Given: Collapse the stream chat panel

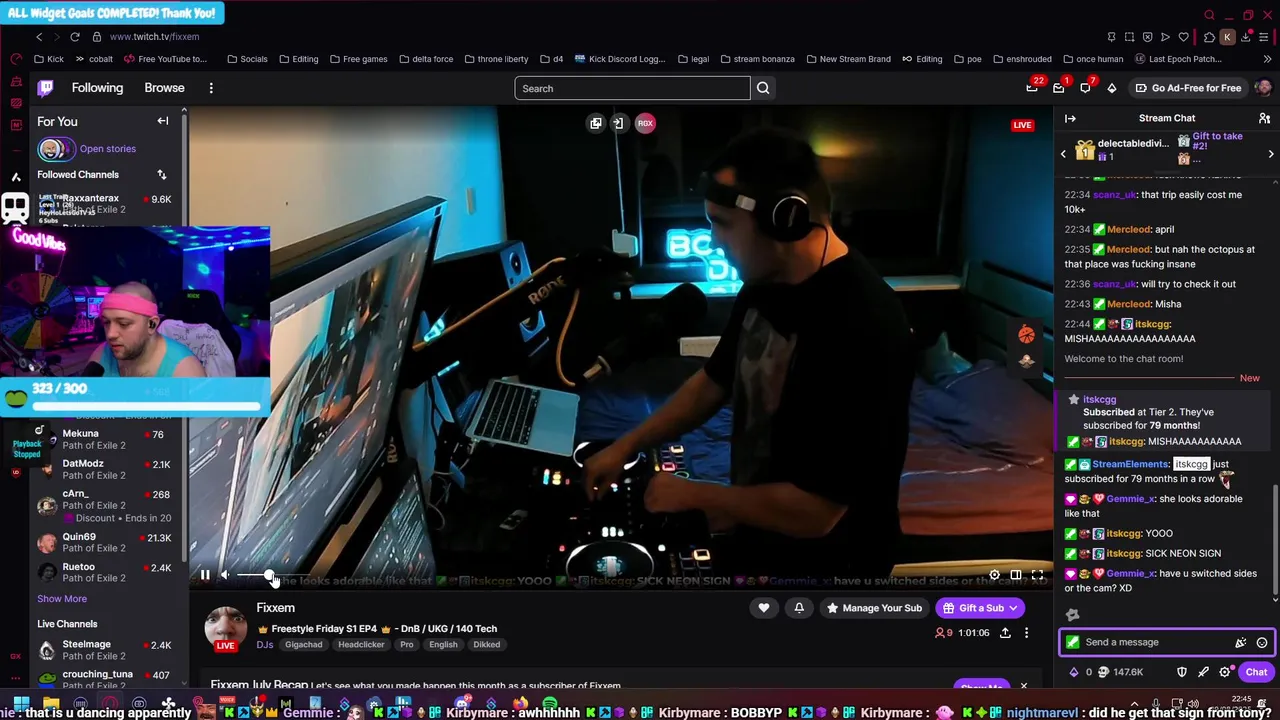Looking at the screenshot, I should pos(1070,118).
